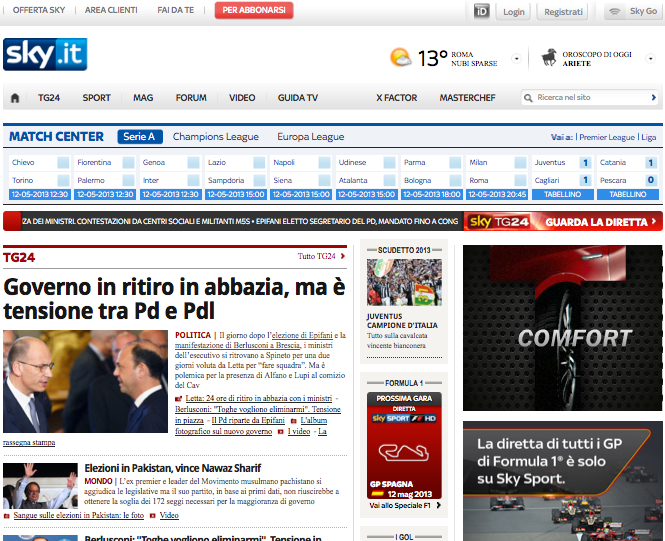
Task: Click the home icon in the navigation bar
Action: [x=15, y=98]
